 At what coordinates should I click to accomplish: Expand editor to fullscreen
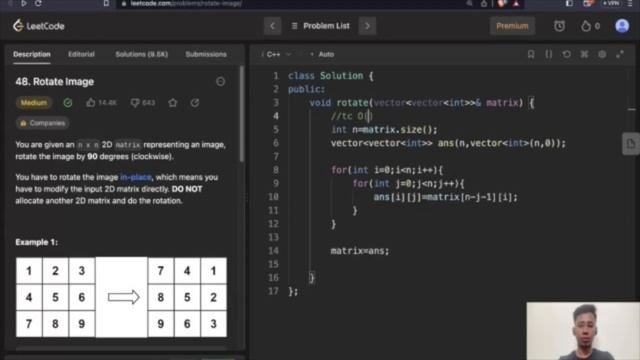click(x=620, y=54)
